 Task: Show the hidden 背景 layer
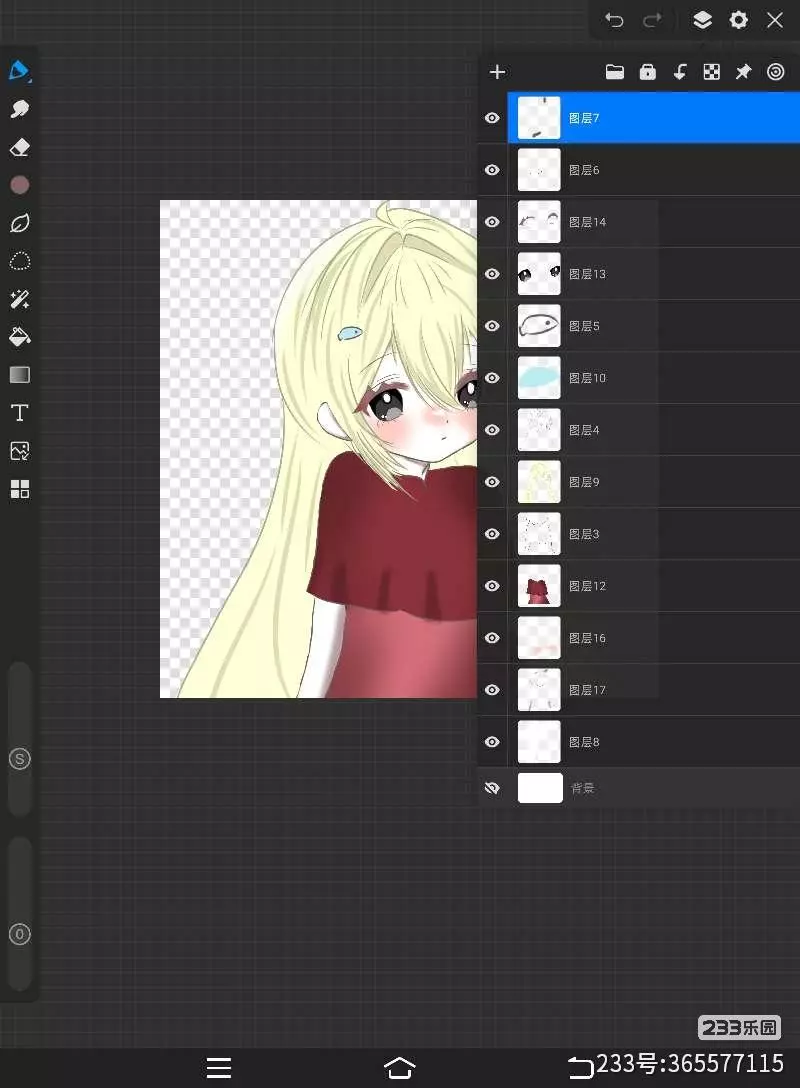click(492, 788)
